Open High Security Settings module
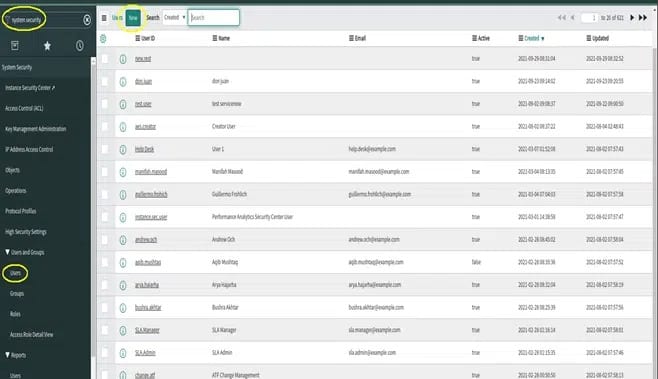 tap(26, 232)
